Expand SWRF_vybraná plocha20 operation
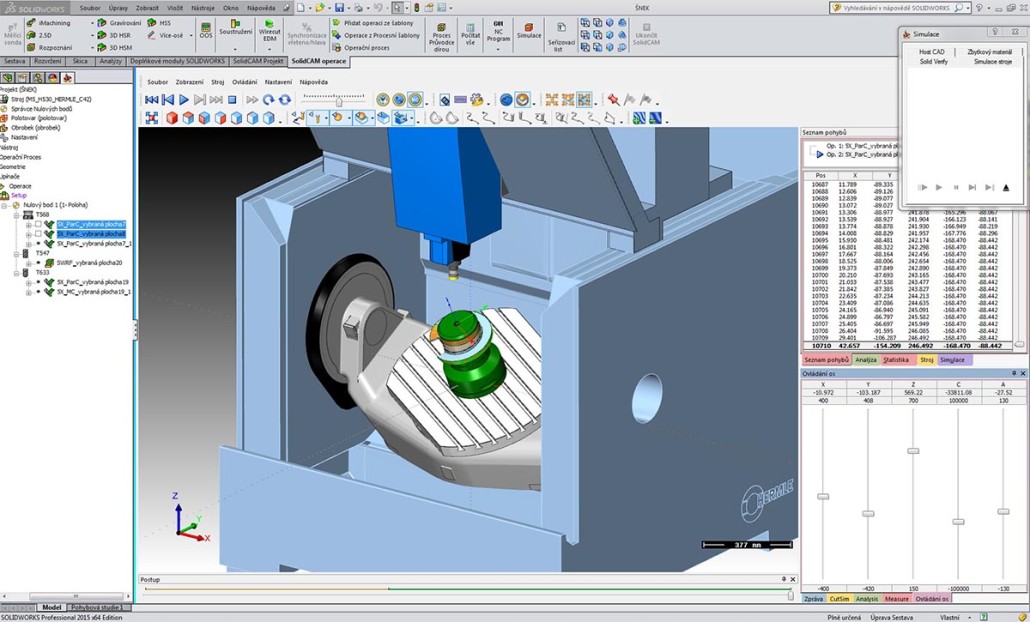 [x=28, y=263]
